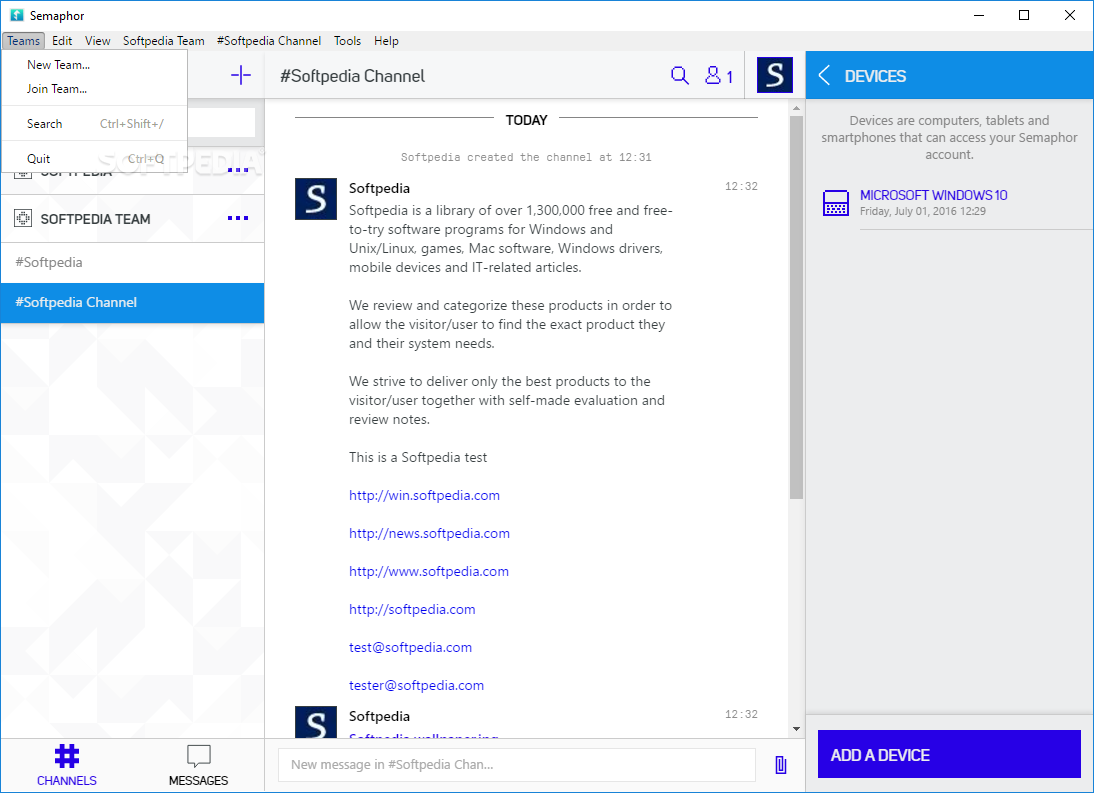Open the Softpedia Team menu
This screenshot has width=1094, height=793.
(164, 40)
